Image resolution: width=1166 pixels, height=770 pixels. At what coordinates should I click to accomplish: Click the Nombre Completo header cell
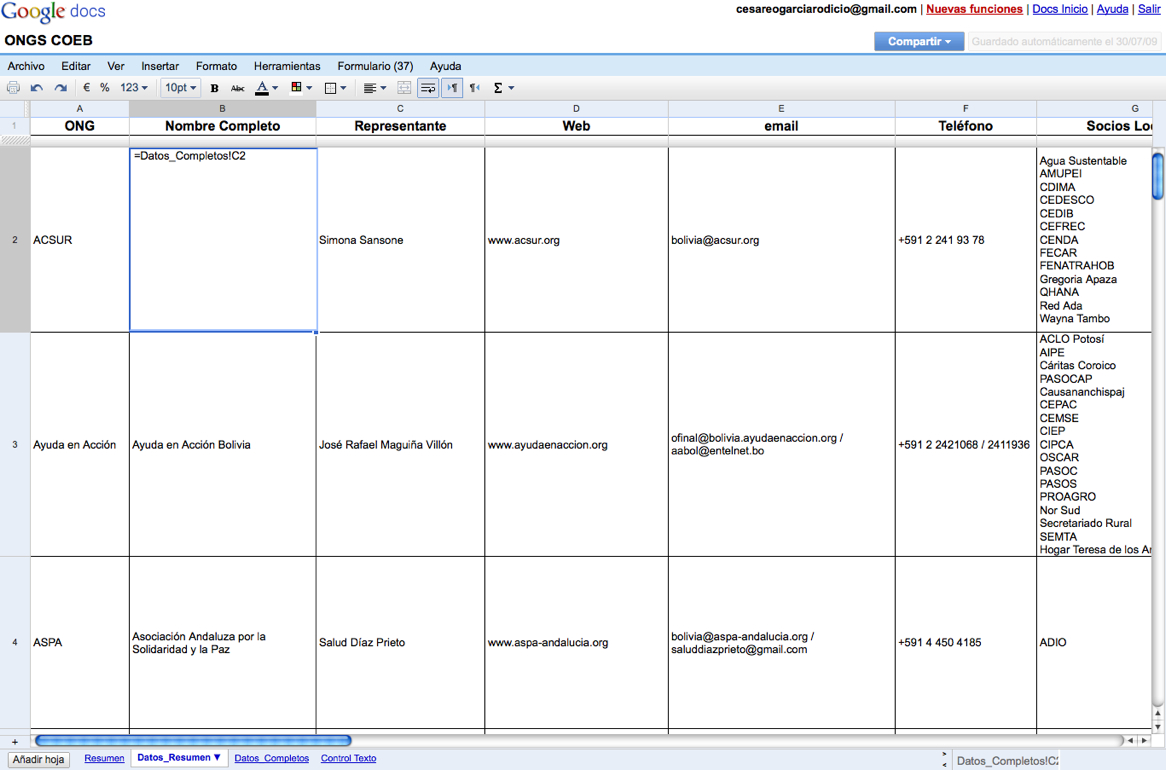pos(222,126)
